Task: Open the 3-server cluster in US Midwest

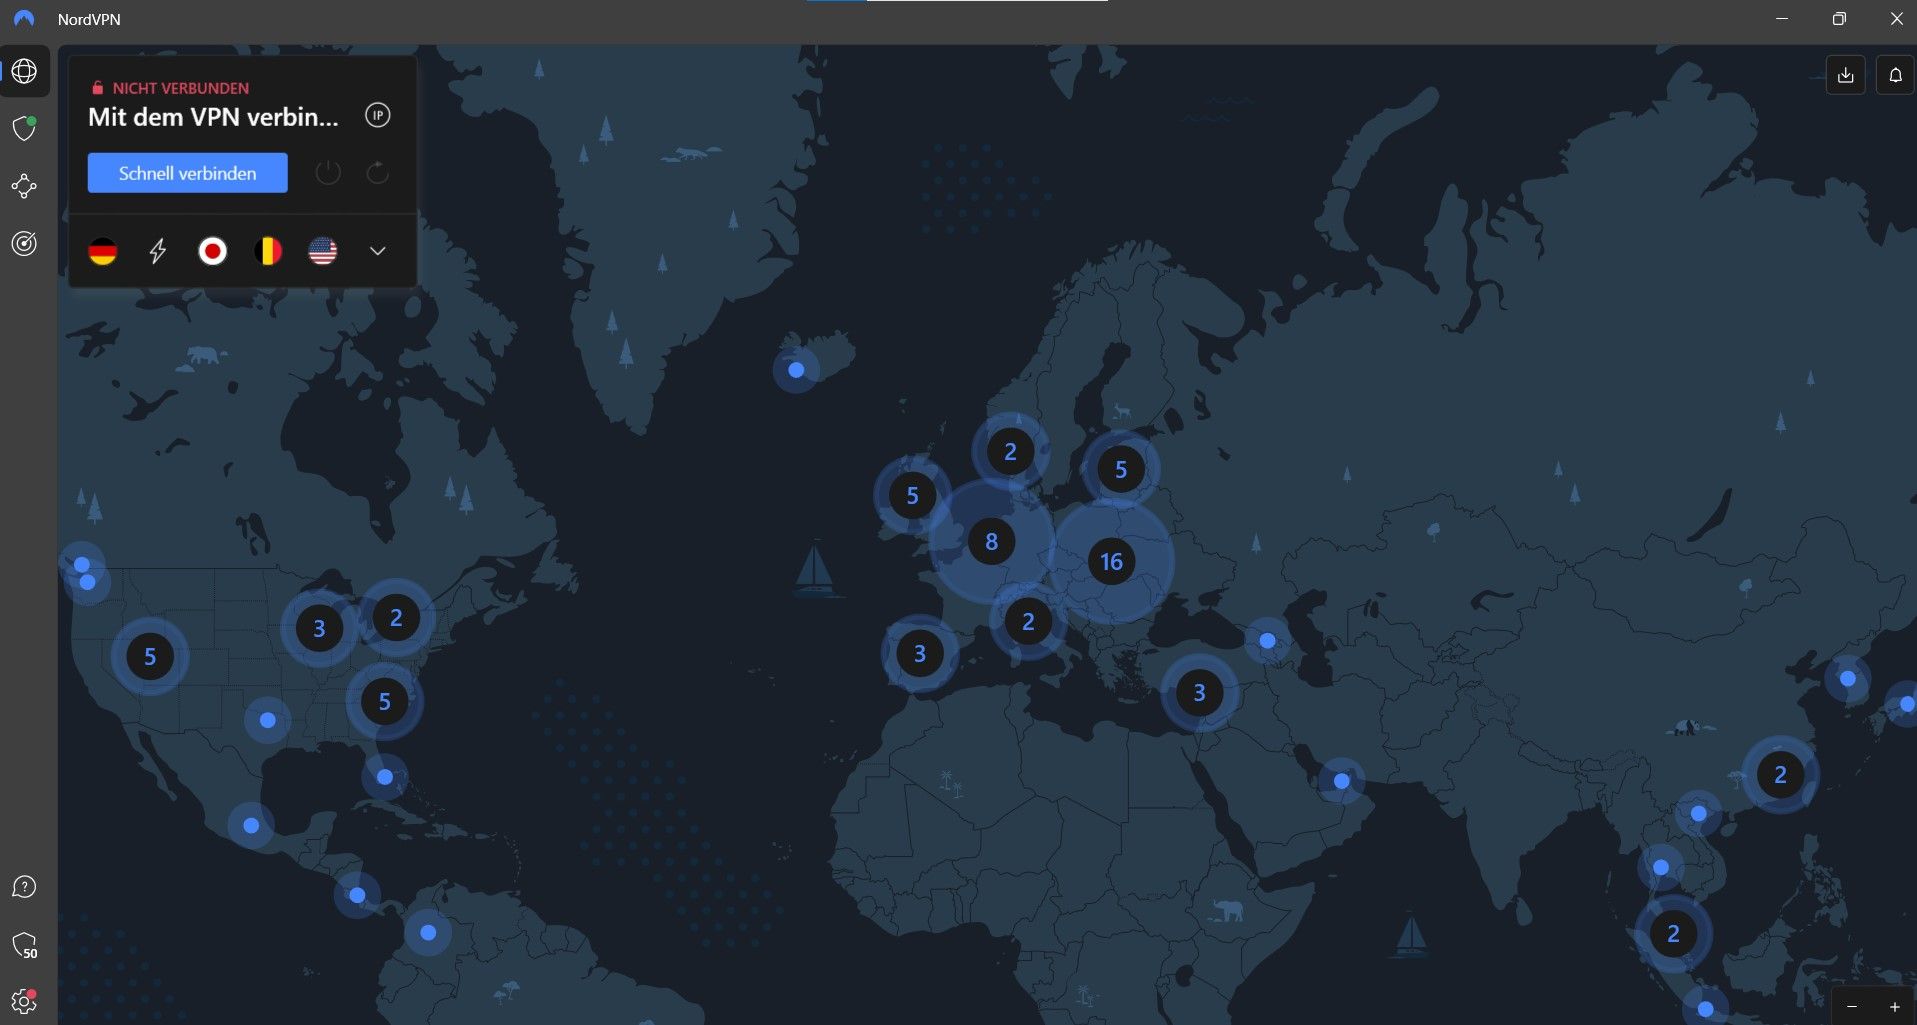Action: pyautogui.click(x=319, y=628)
